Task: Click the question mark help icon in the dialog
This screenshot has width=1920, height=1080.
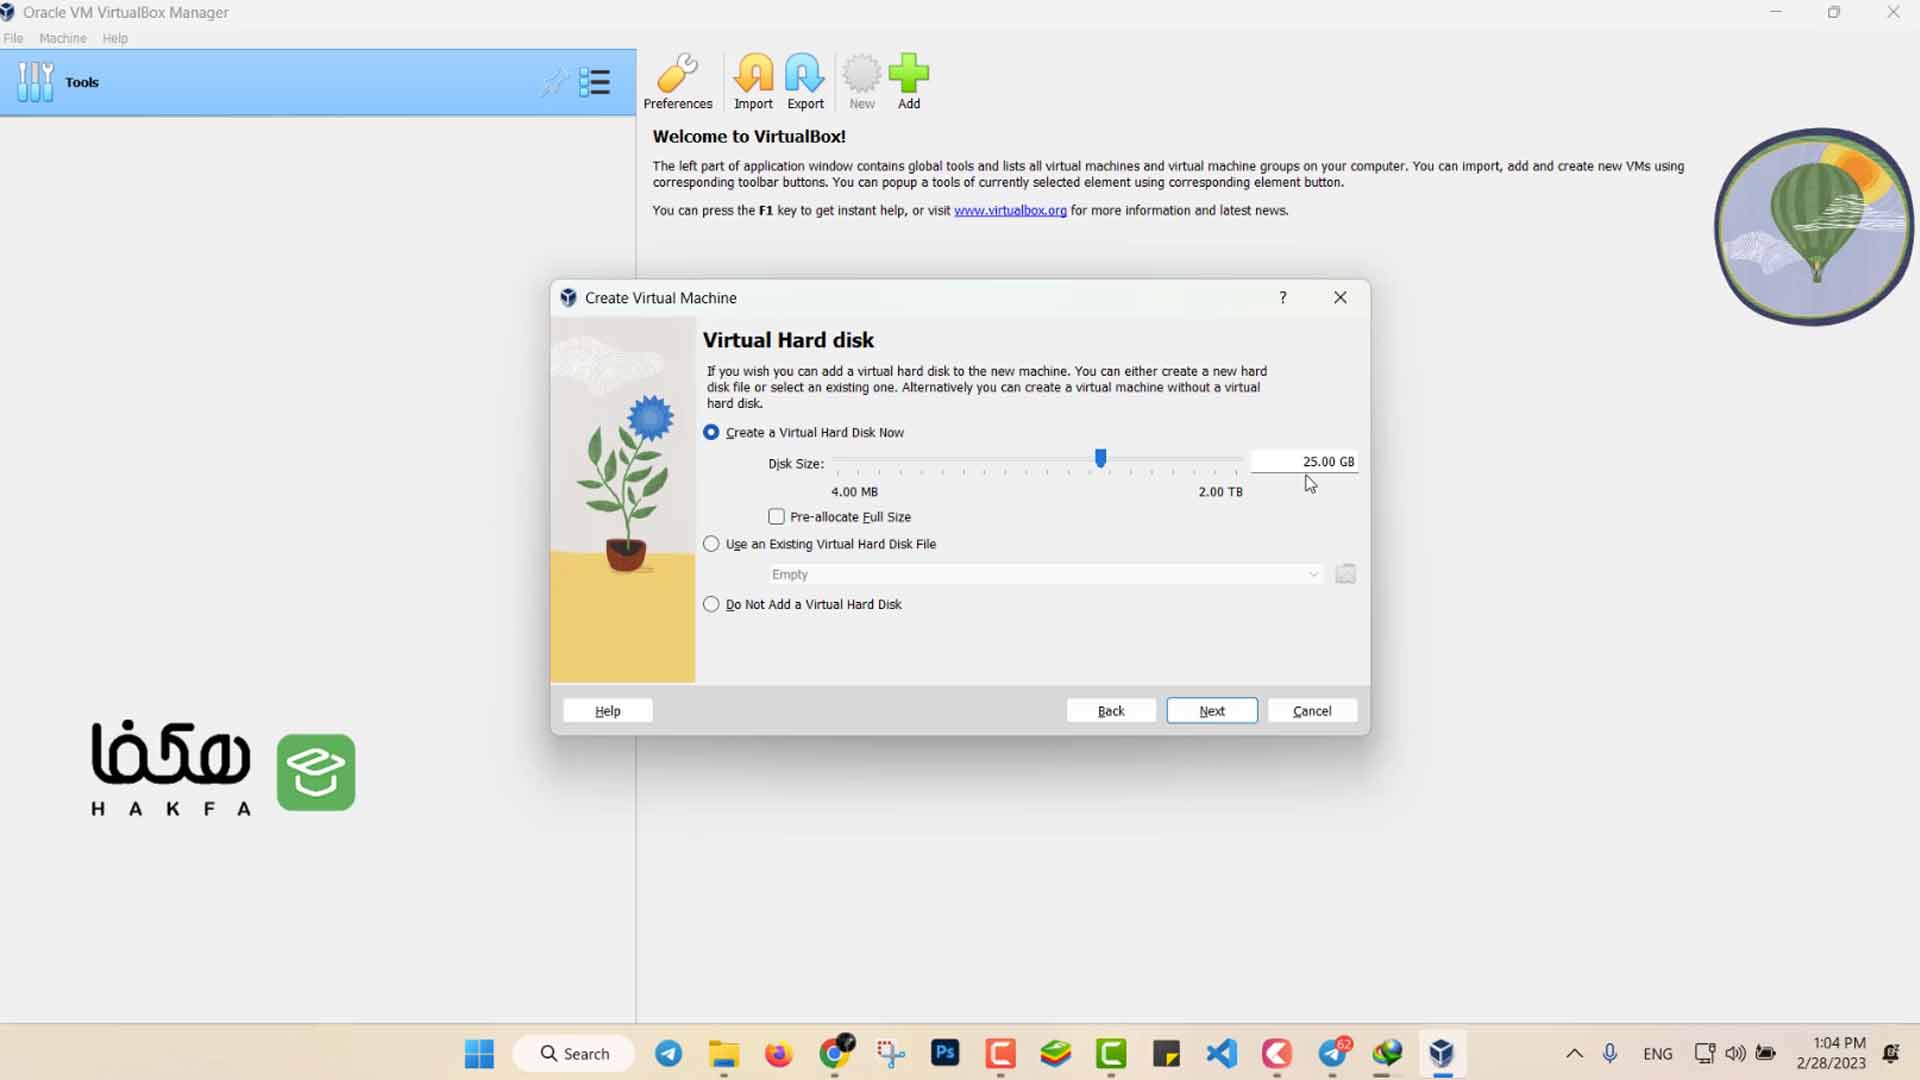Action: [1283, 297]
